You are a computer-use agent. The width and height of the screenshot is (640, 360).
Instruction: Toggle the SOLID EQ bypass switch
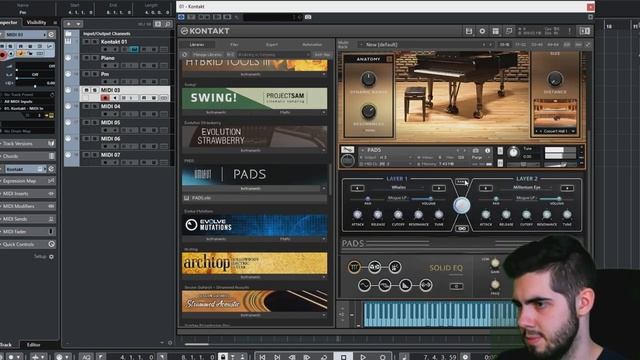[x=456, y=286]
